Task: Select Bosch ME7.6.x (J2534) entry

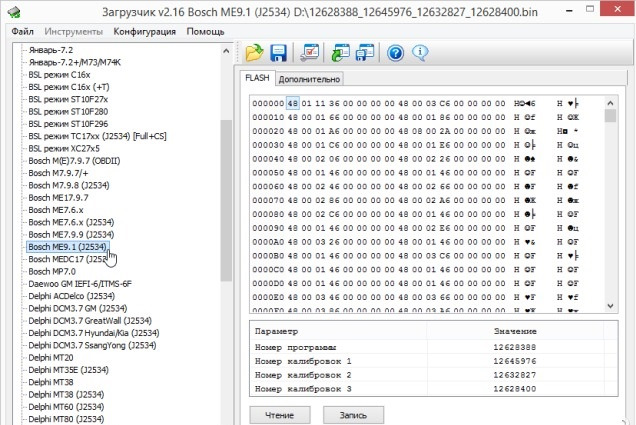Action: (71, 222)
